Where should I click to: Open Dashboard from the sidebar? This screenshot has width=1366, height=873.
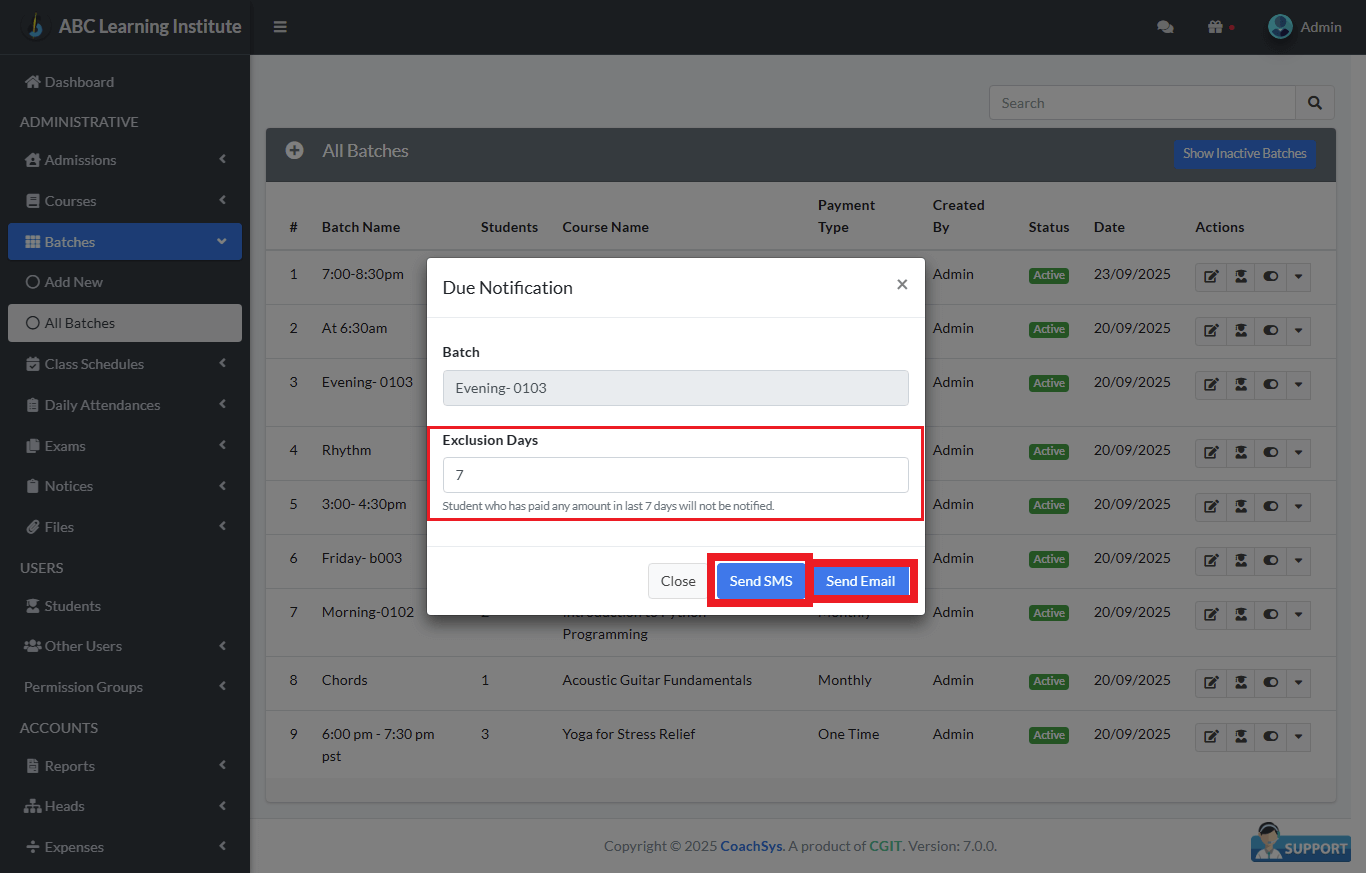pyautogui.click(x=79, y=82)
